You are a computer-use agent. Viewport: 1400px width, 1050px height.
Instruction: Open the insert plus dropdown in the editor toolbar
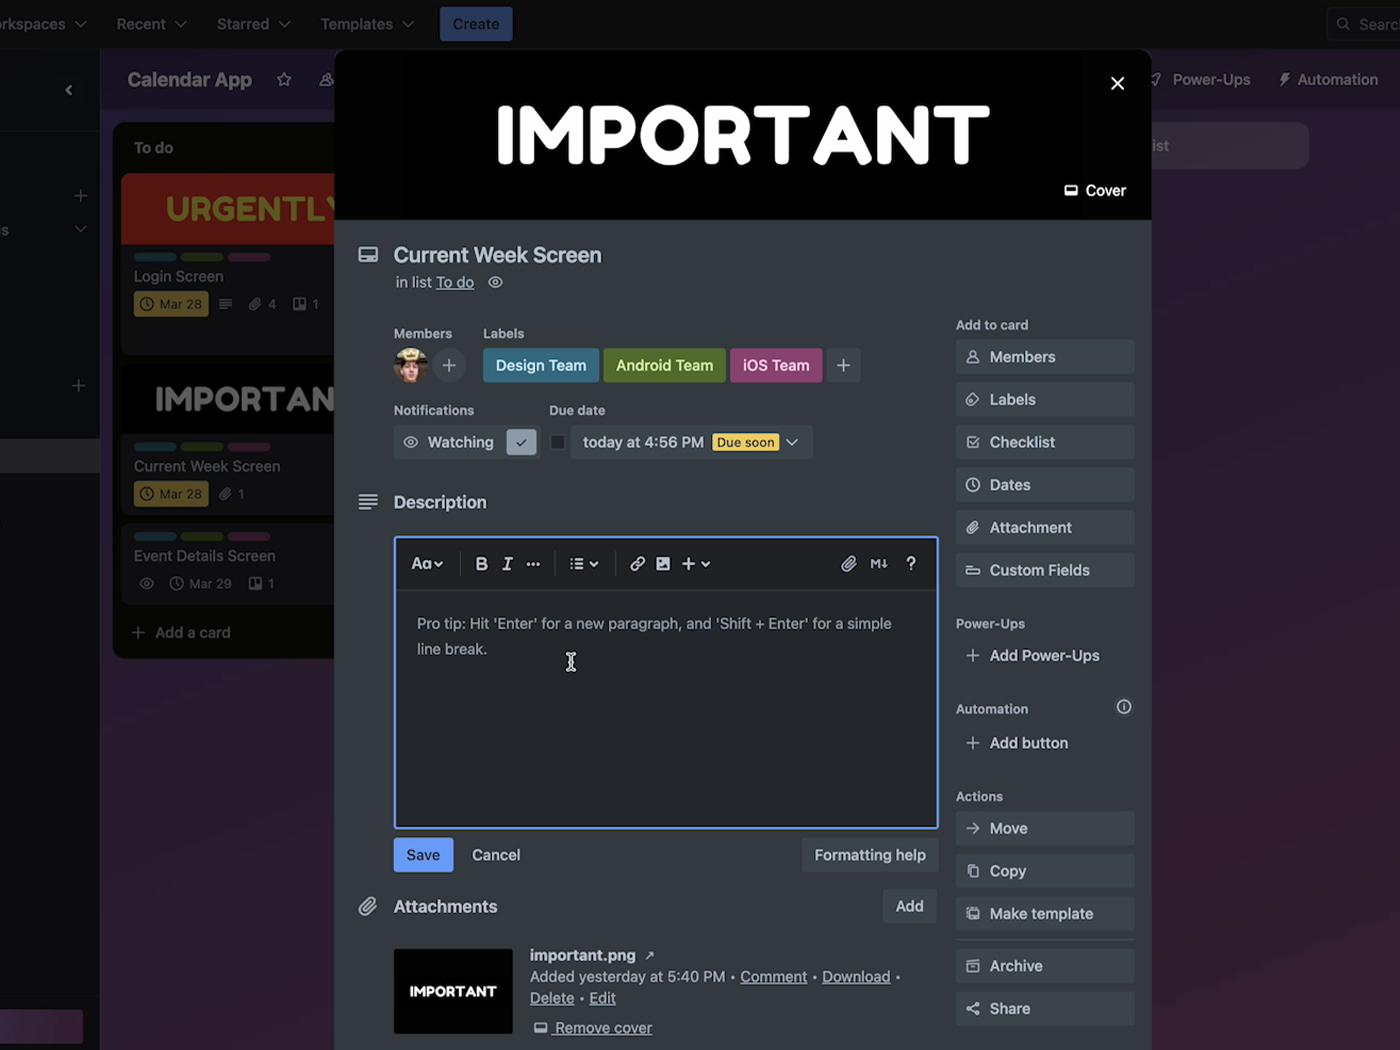click(696, 564)
